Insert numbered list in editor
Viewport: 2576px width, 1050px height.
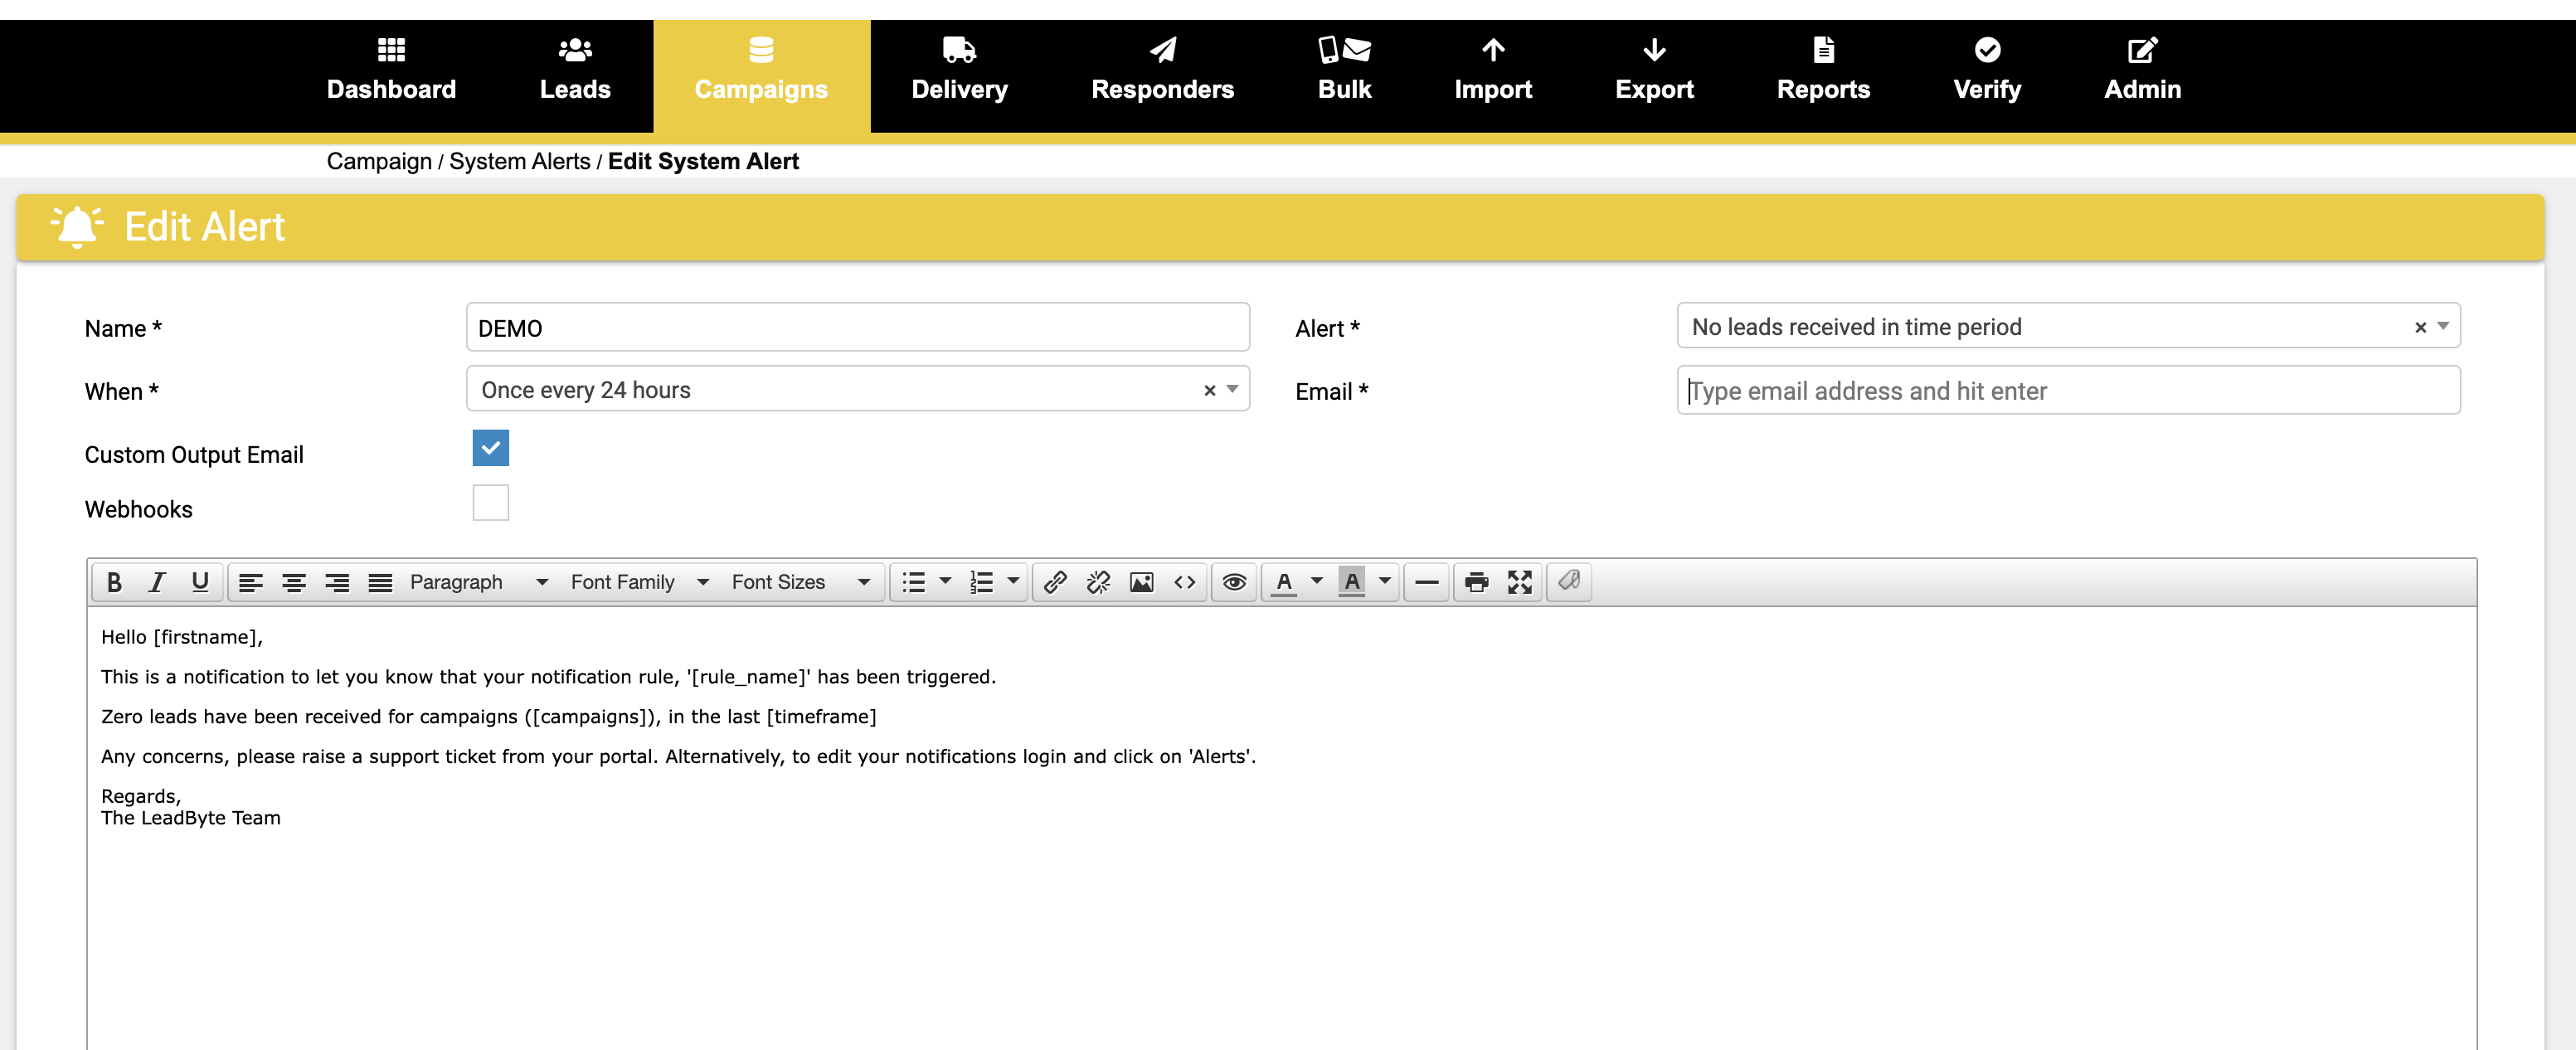[x=981, y=582]
